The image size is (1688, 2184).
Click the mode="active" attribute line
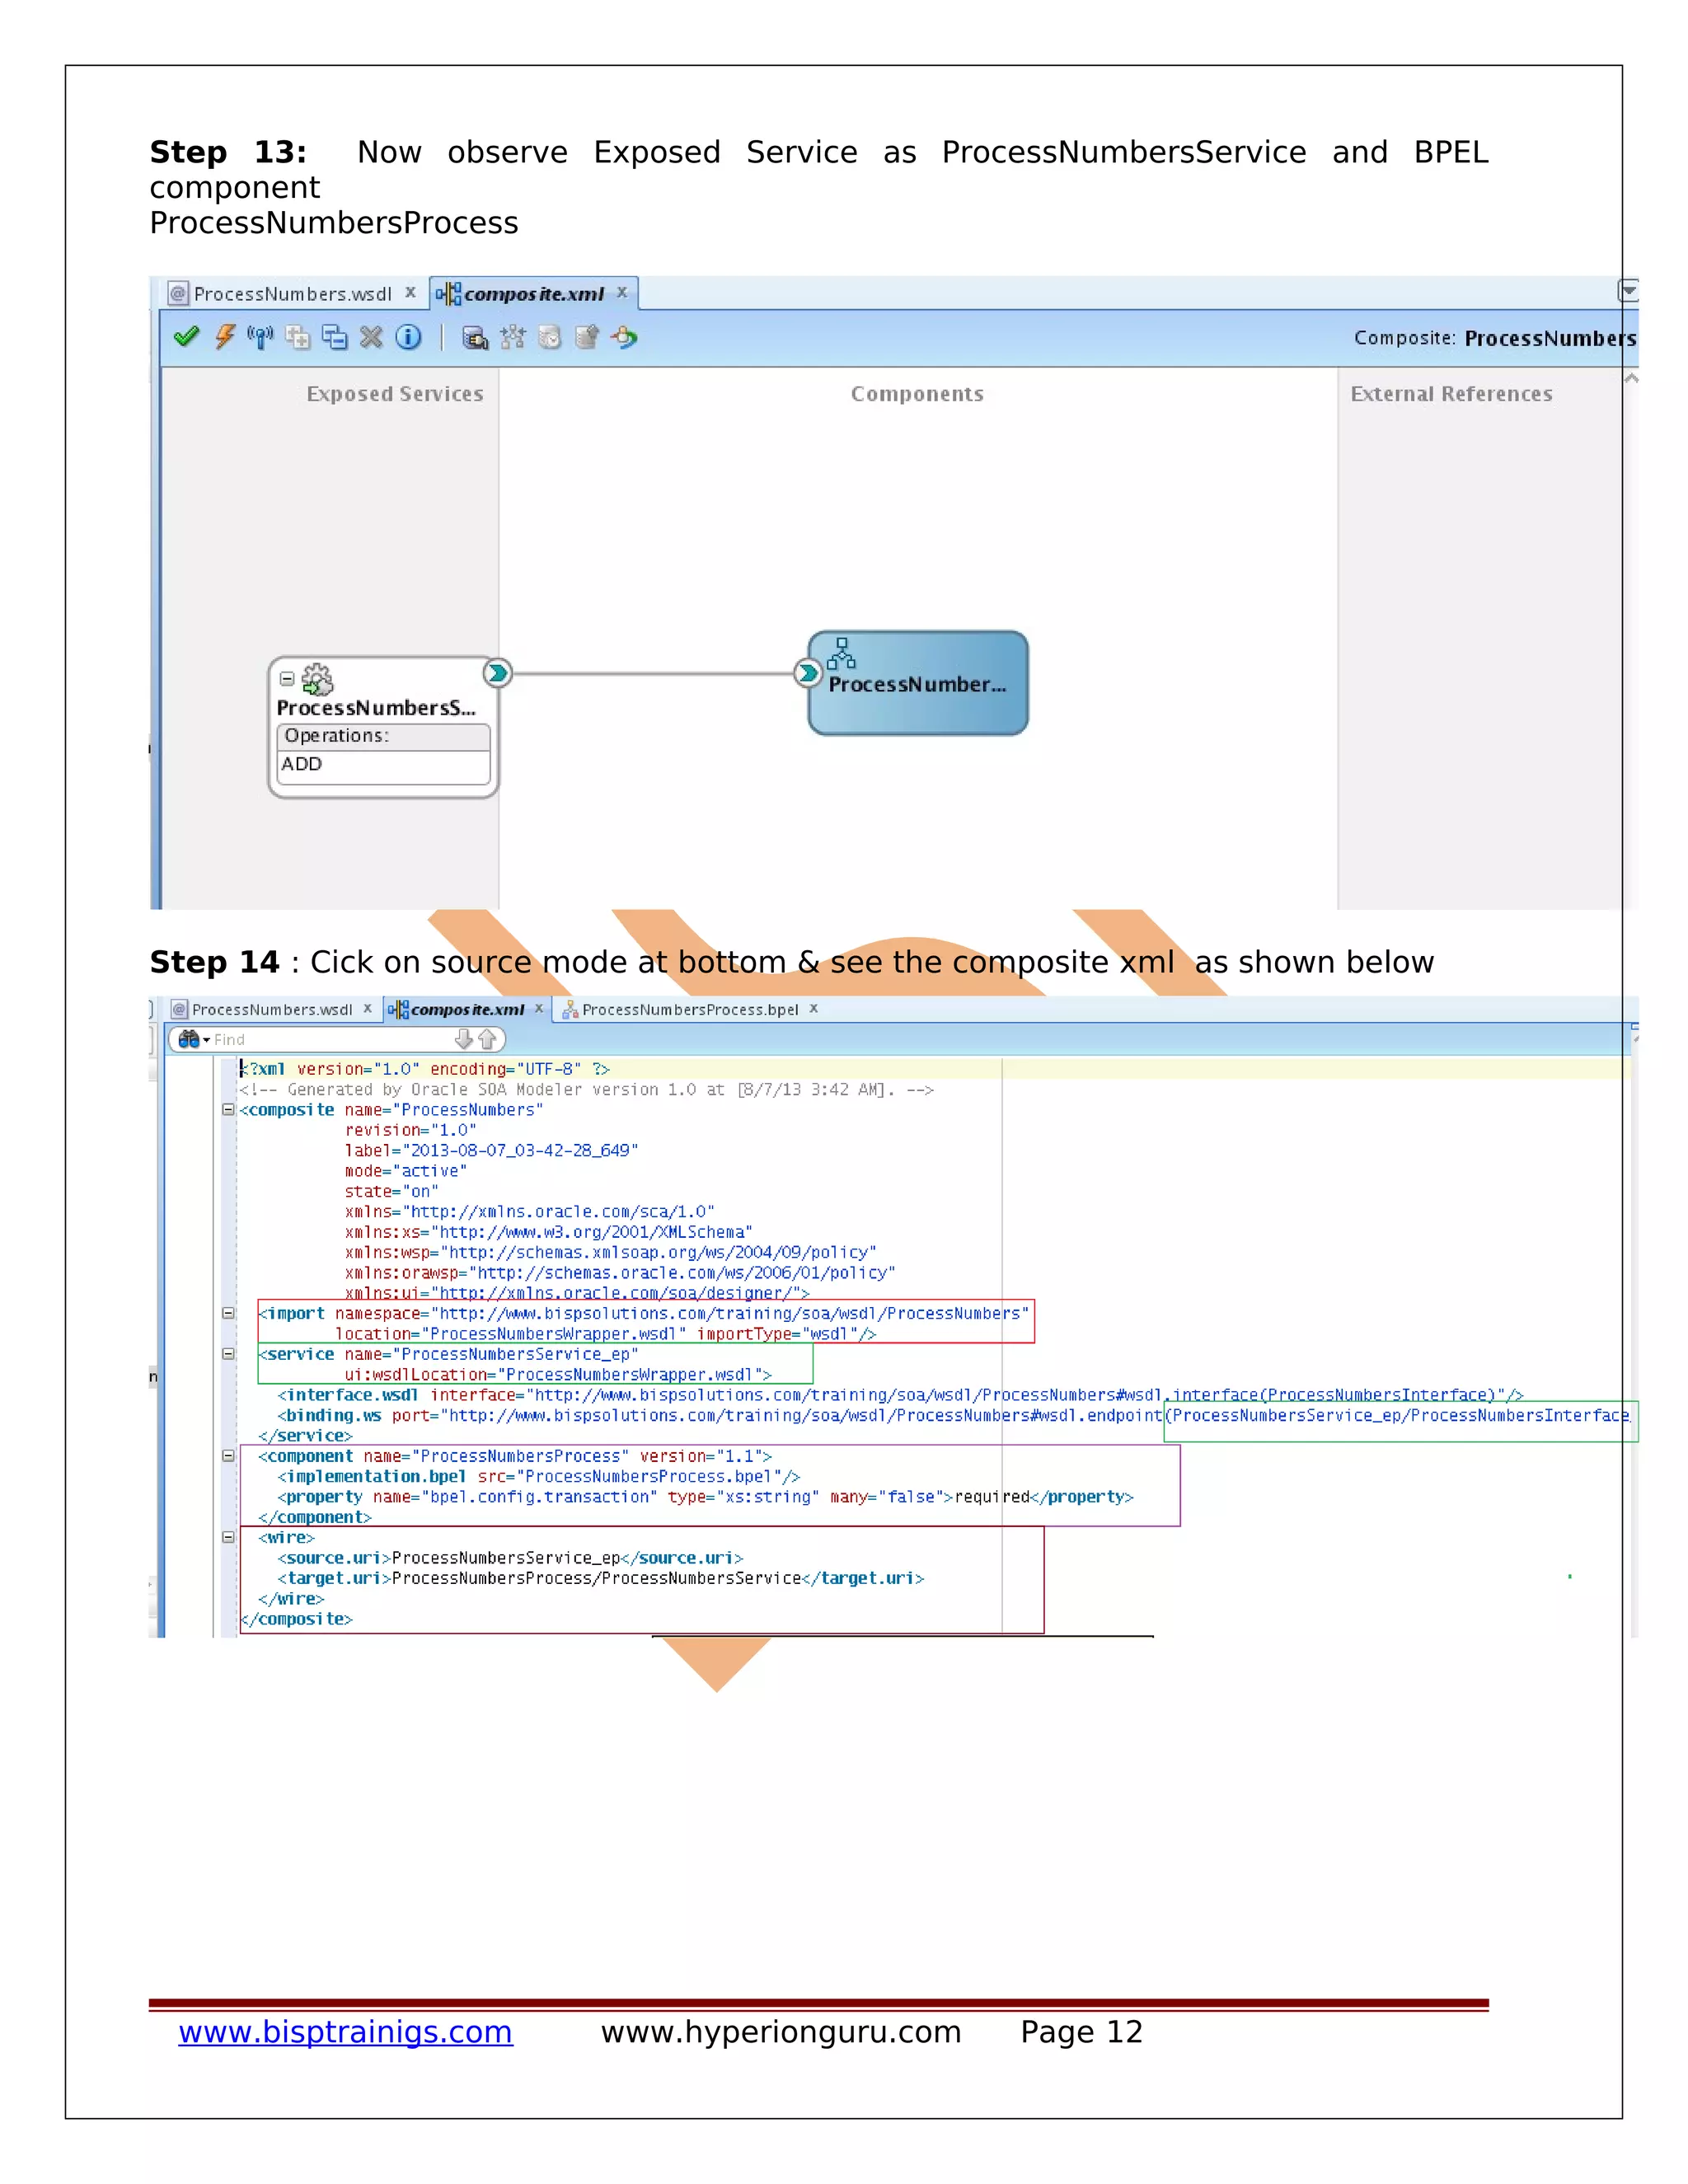click(406, 1171)
